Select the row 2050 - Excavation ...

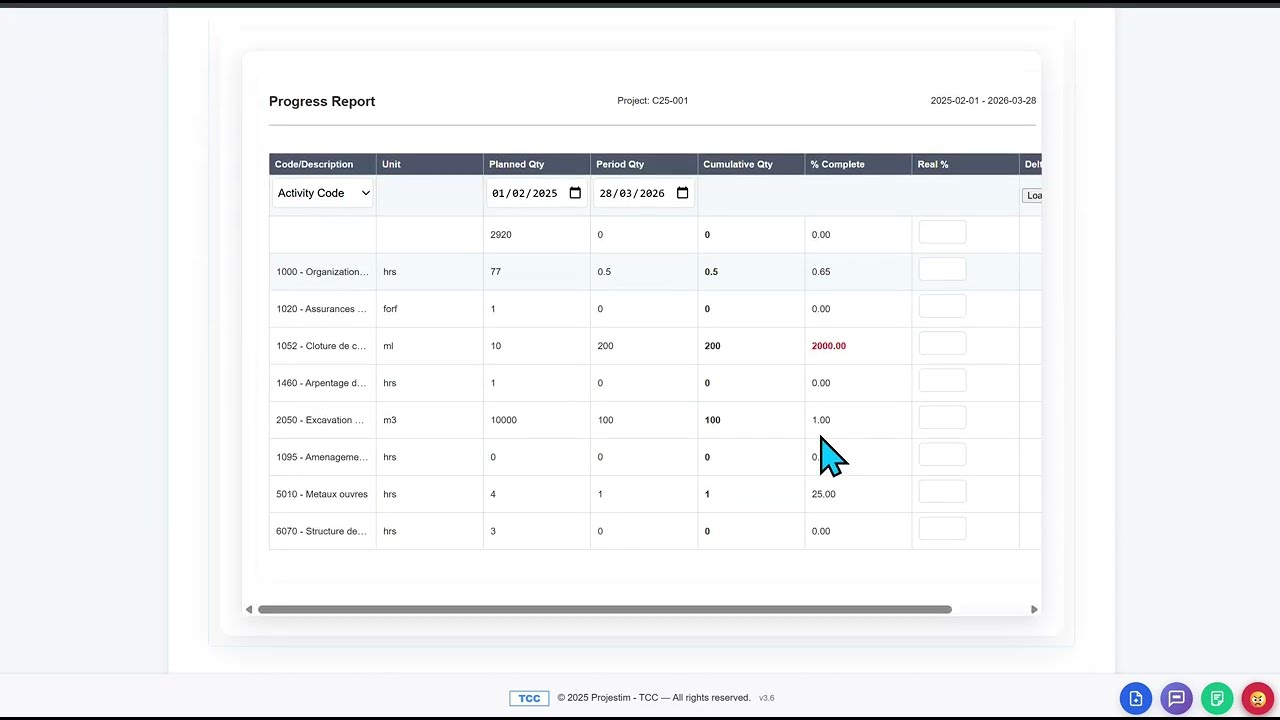coord(655,420)
